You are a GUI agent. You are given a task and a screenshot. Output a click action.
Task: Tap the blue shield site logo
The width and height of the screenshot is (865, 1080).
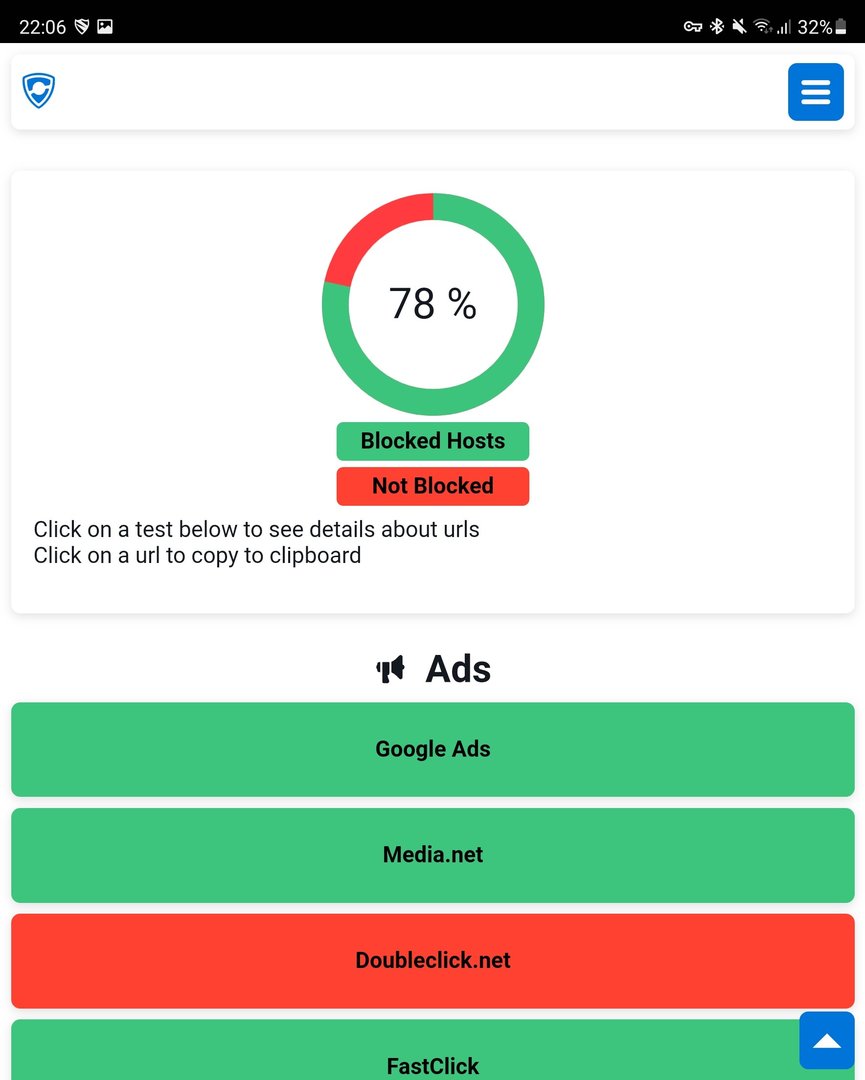[x=39, y=90]
